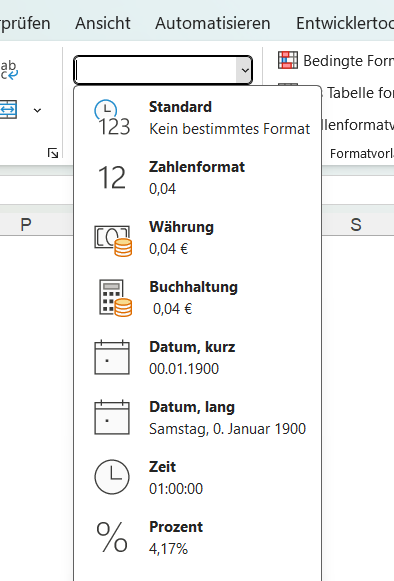Click the percent sign icon
The image size is (394, 581).
tap(112, 537)
